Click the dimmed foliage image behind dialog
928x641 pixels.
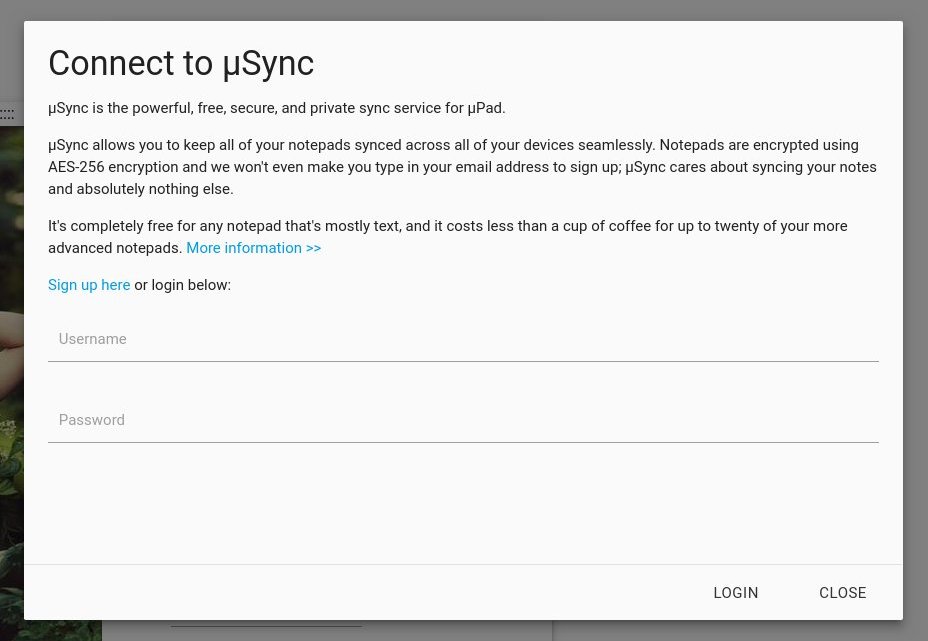(x=11, y=379)
